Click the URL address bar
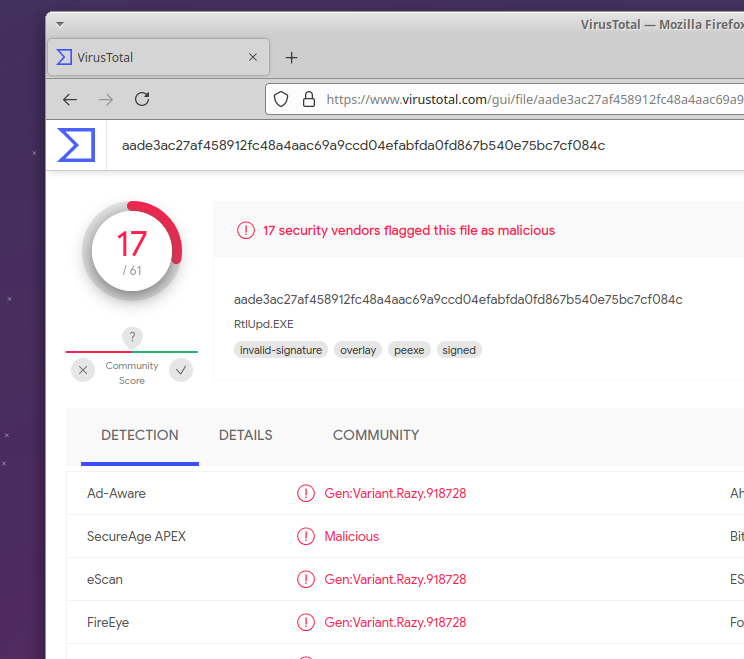Viewport: 744px width, 659px height. pyautogui.click(x=504, y=99)
